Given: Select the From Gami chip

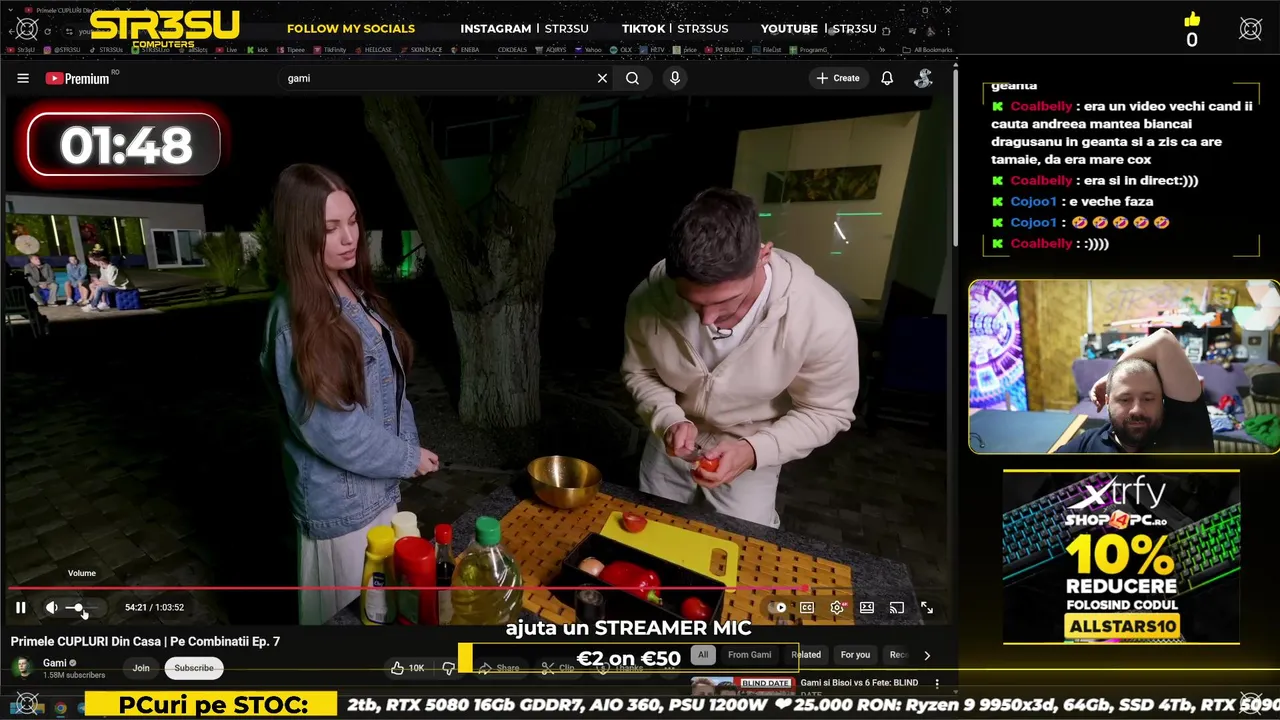Looking at the screenshot, I should pyautogui.click(x=749, y=655).
